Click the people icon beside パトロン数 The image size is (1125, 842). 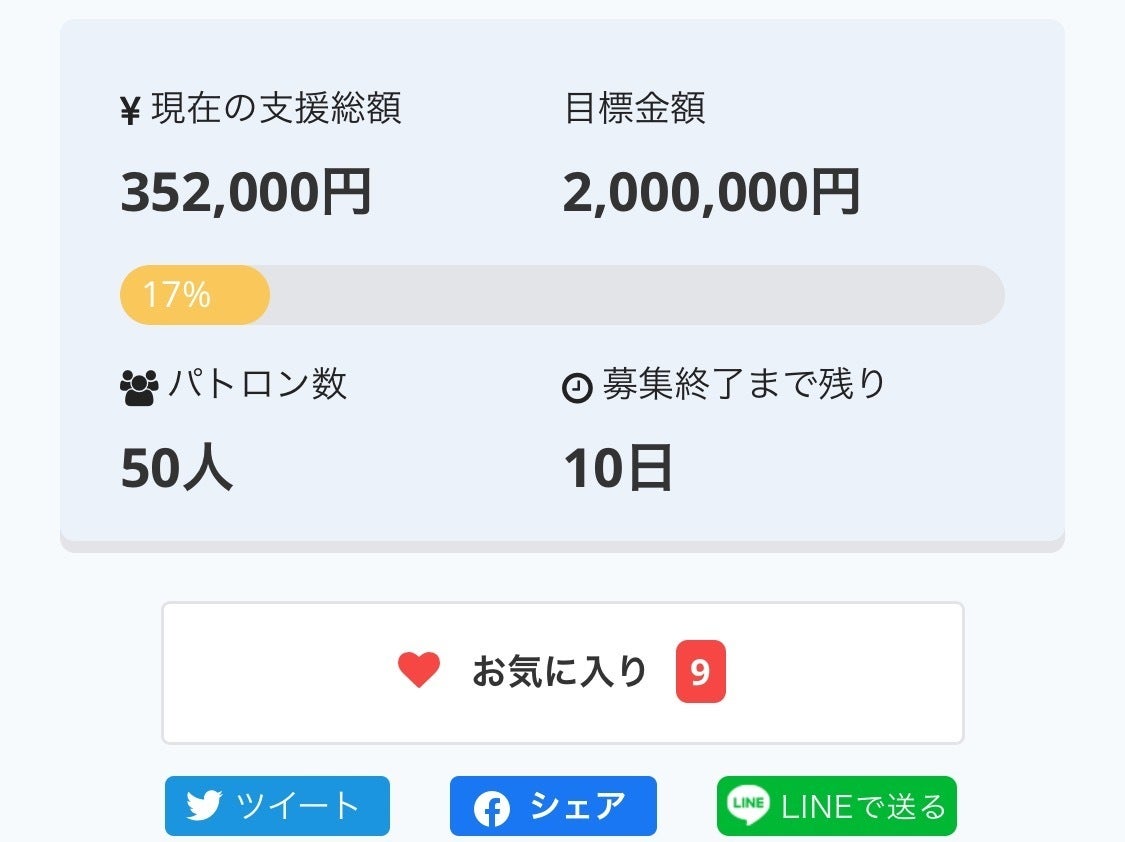[138, 388]
